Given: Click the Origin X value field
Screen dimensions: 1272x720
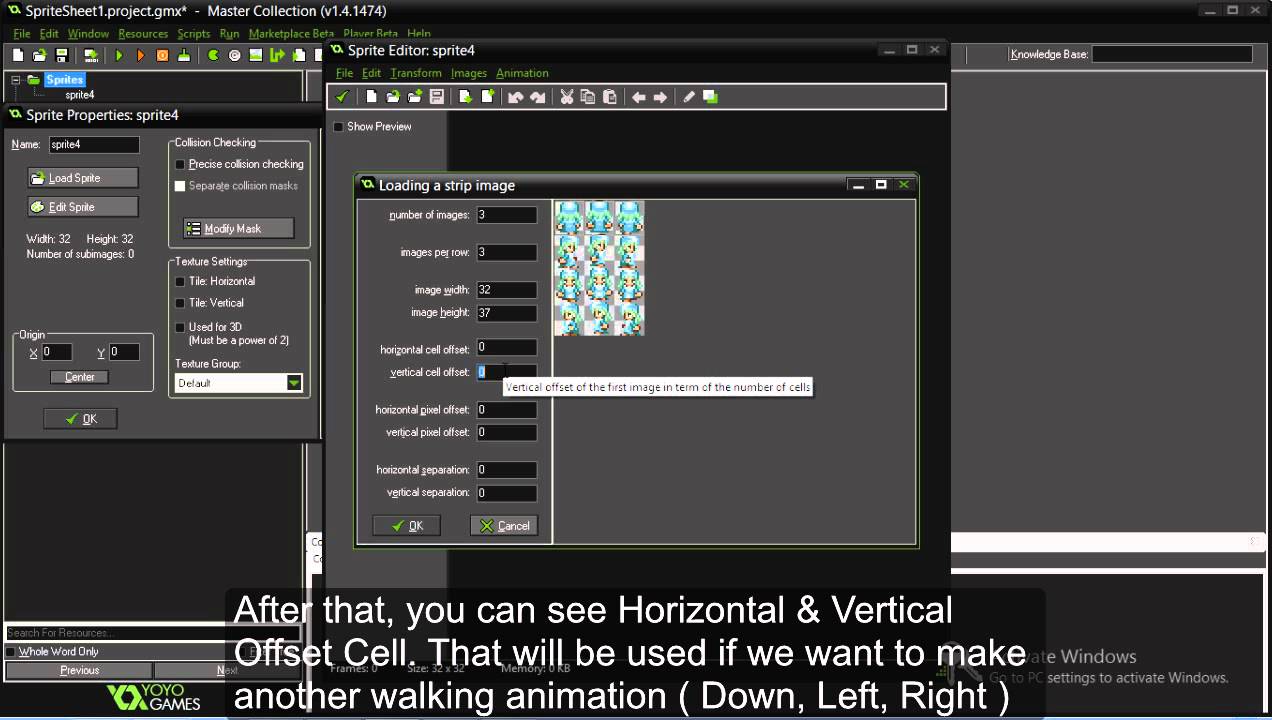Looking at the screenshot, I should (x=57, y=352).
